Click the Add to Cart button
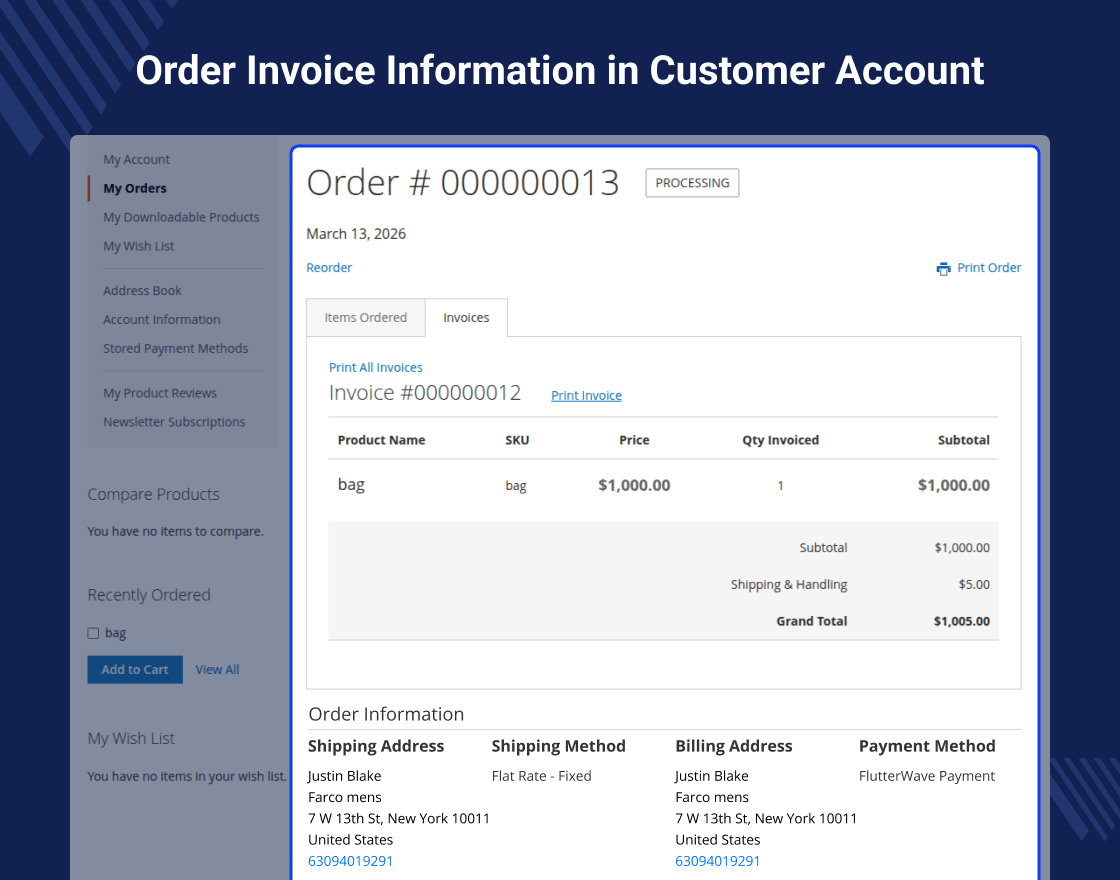Screen dimensions: 1120x880 point(135,670)
